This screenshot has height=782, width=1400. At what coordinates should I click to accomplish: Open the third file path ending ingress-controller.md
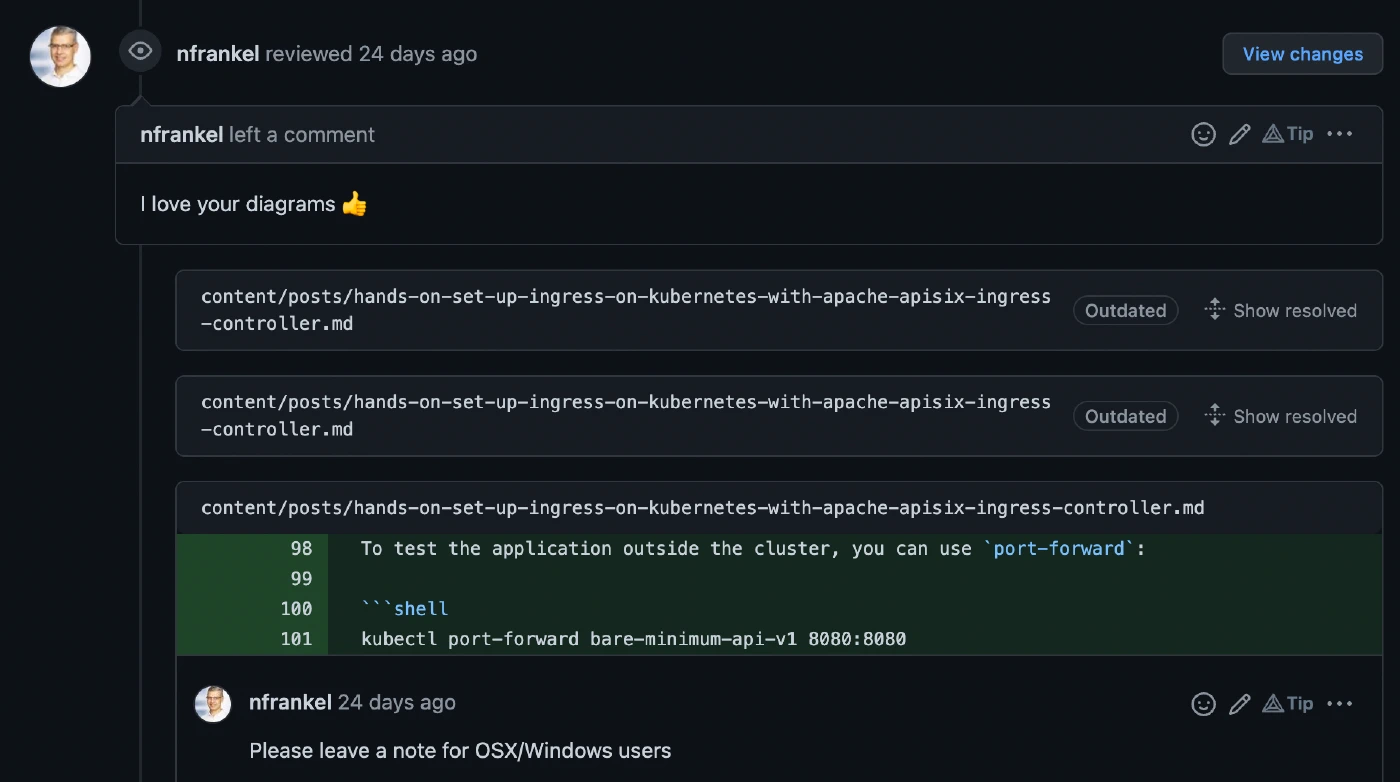point(703,508)
